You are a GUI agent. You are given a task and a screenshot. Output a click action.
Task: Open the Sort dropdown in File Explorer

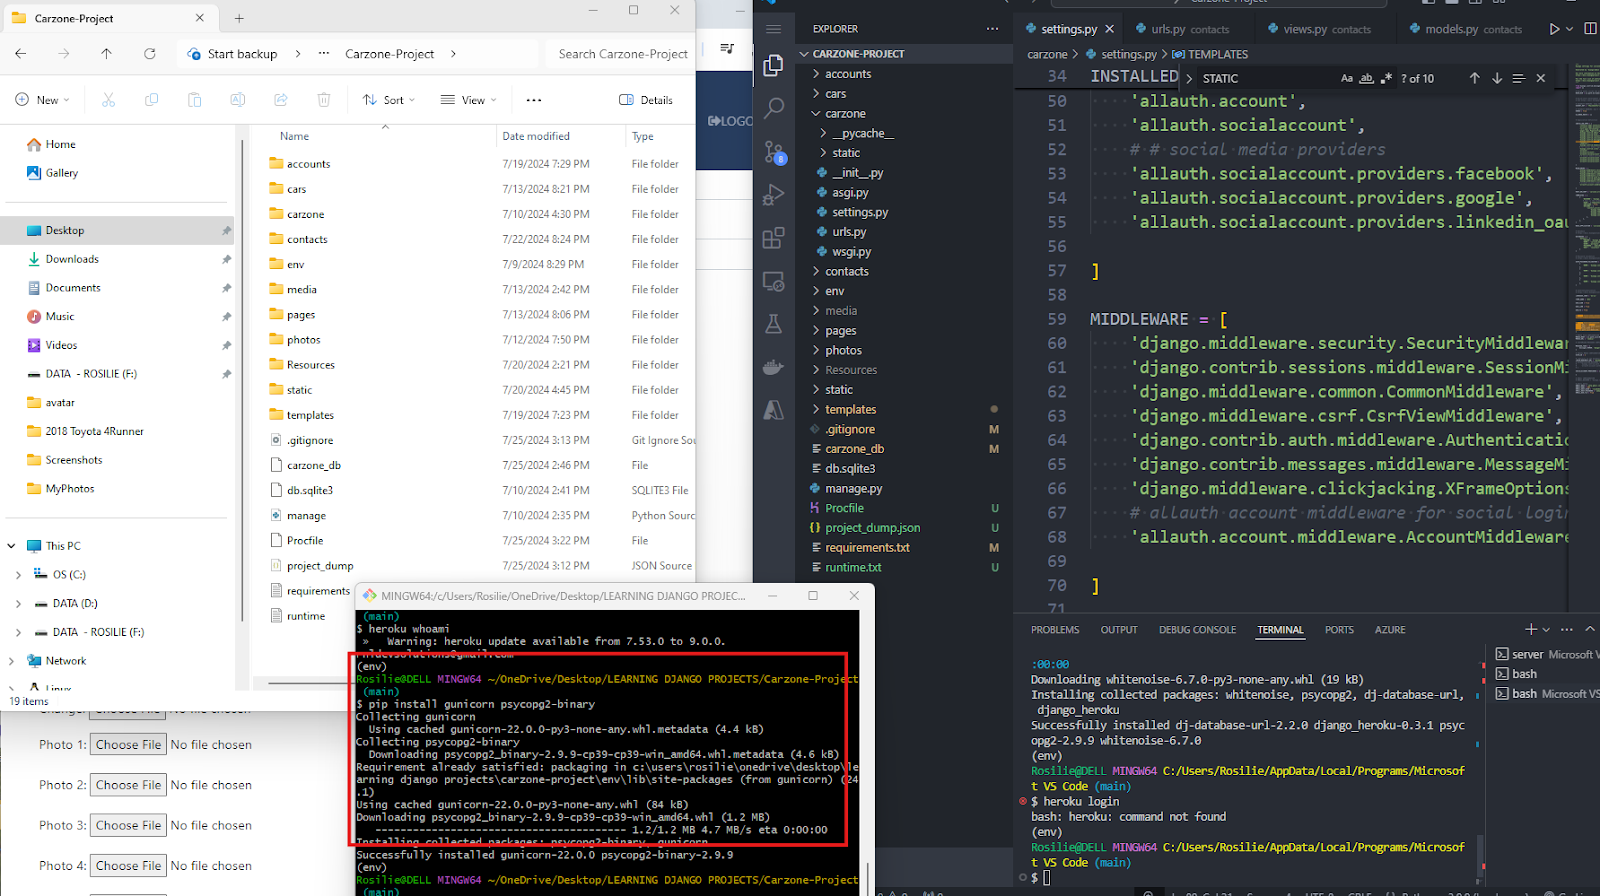click(x=388, y=100)
